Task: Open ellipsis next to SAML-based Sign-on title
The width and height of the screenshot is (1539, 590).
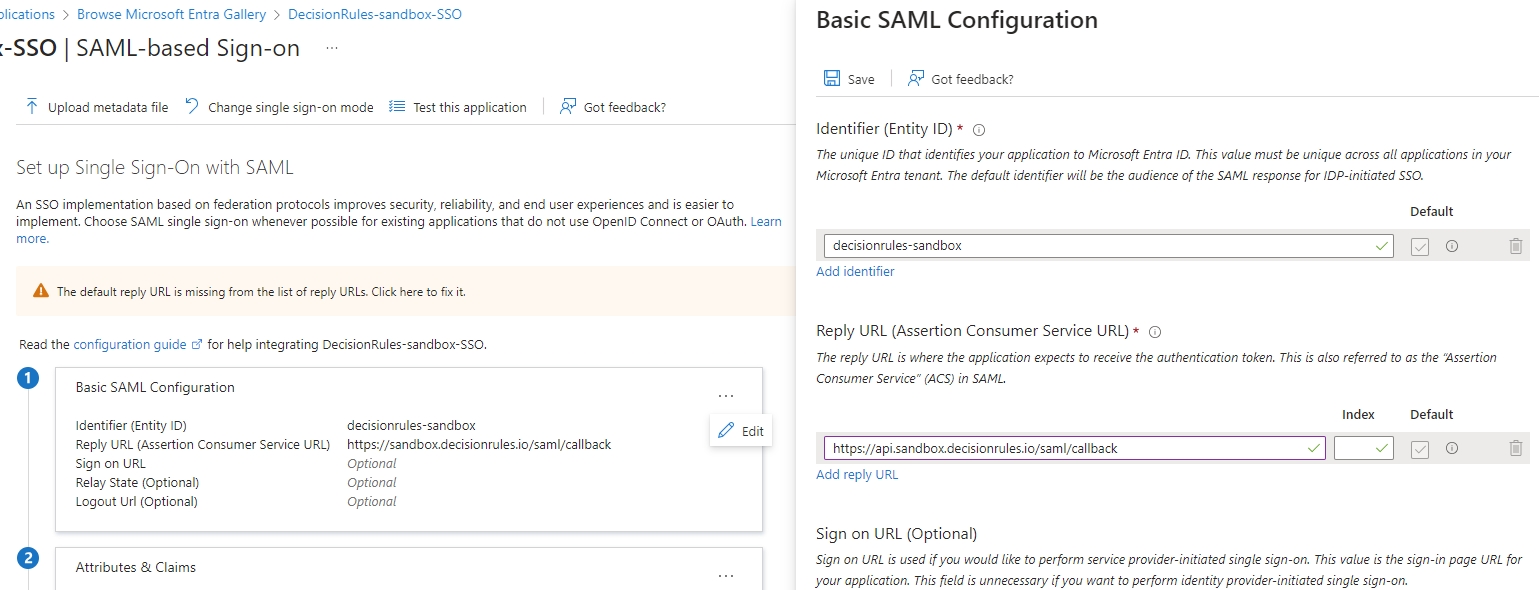Action: point(331,48)
